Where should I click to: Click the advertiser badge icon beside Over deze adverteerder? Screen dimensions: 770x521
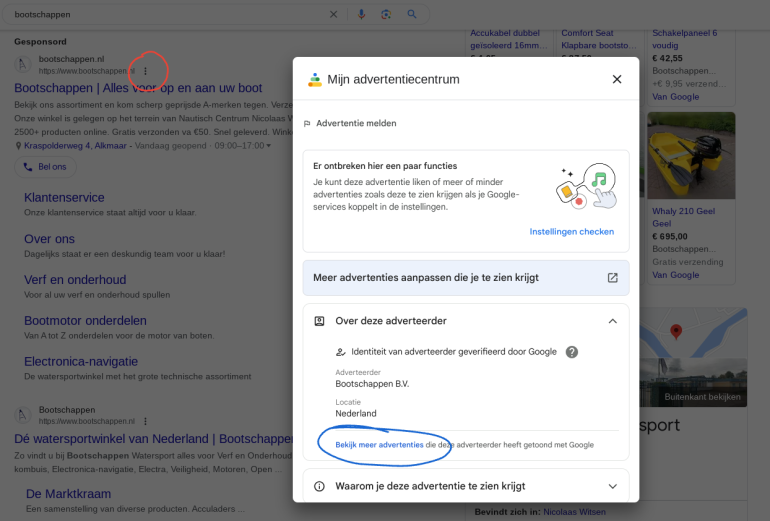[319, 321]
